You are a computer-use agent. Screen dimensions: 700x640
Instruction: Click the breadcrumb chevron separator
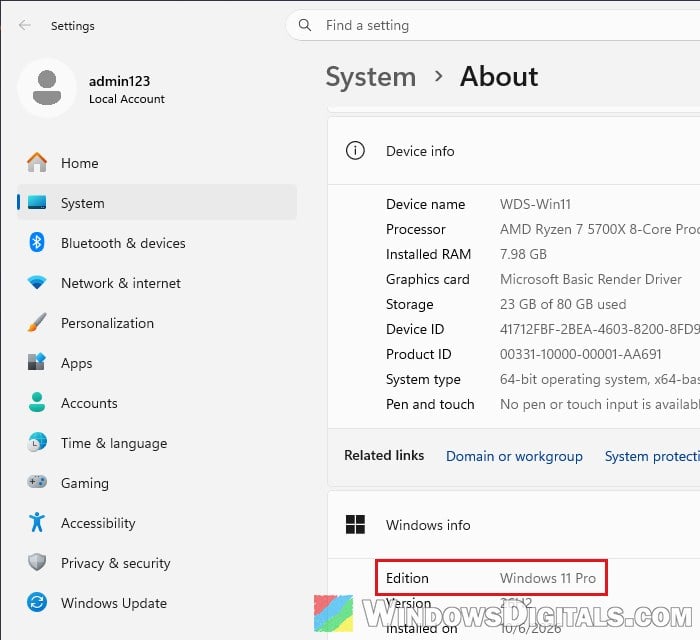coord(439,76)
